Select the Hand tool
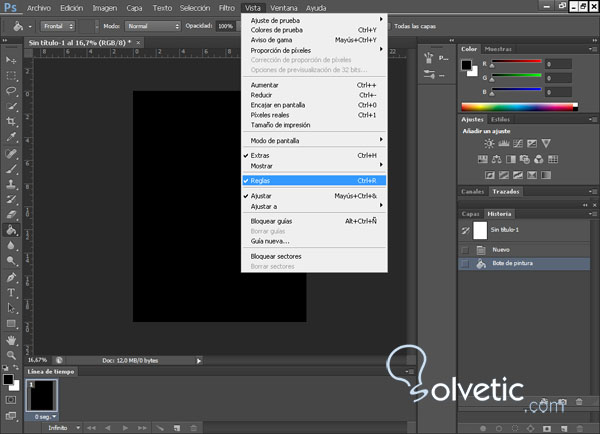 11,339
